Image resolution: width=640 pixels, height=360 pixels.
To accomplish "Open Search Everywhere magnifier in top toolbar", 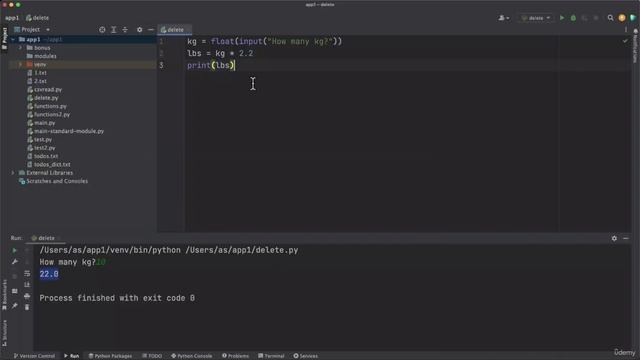I will click(x=610, y=18).
